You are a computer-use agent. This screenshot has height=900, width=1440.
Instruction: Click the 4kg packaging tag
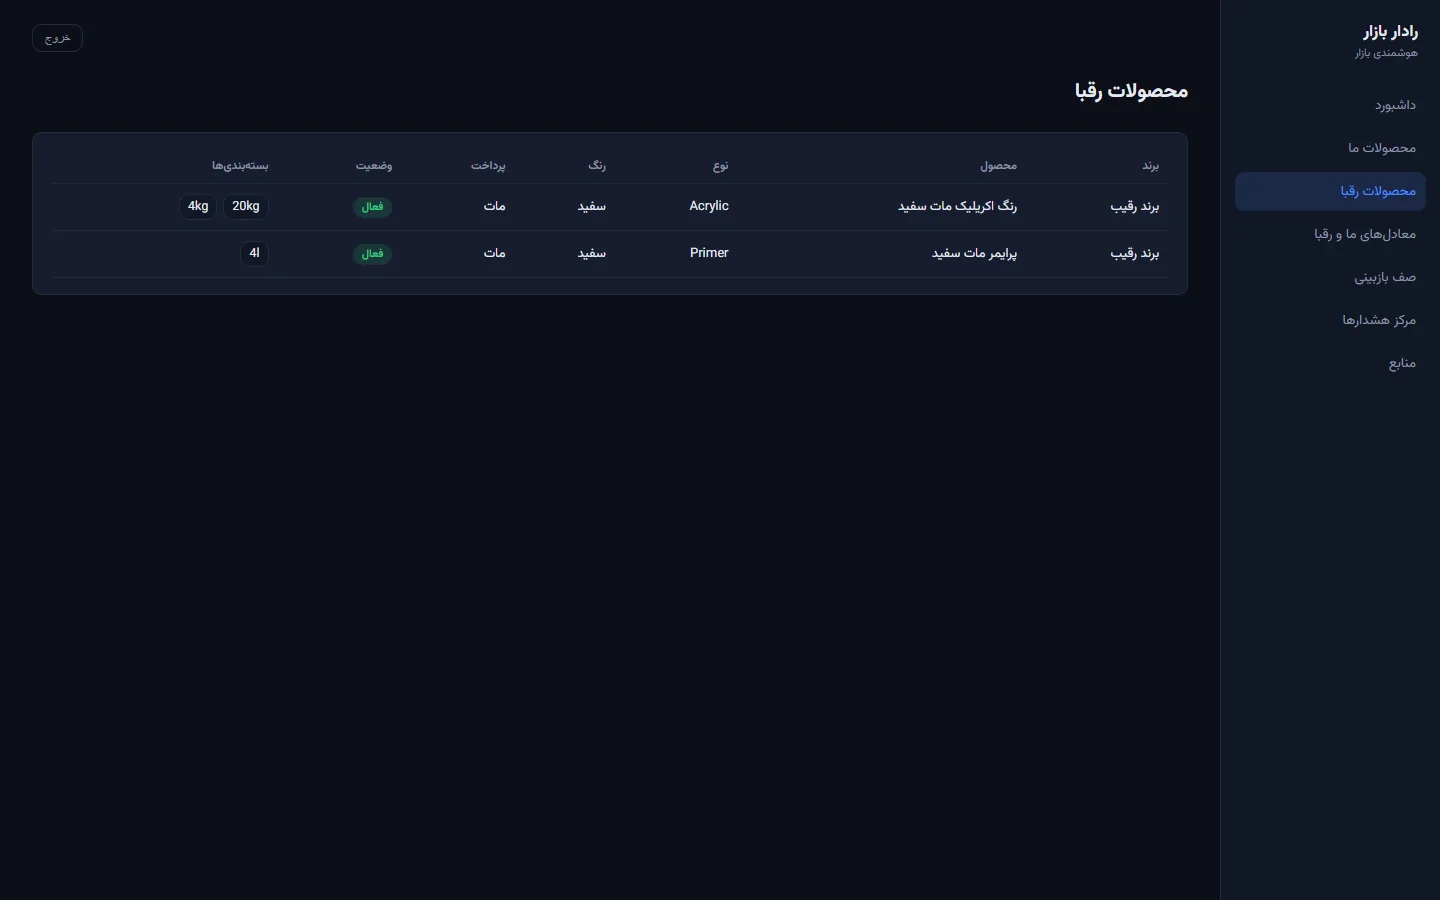(x=198, y=206)
